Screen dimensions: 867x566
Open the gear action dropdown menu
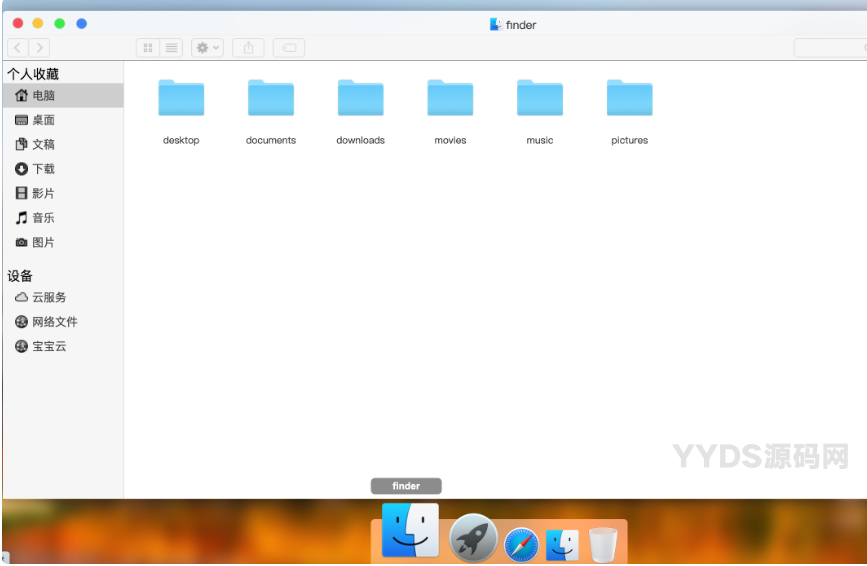click(208, 48)
